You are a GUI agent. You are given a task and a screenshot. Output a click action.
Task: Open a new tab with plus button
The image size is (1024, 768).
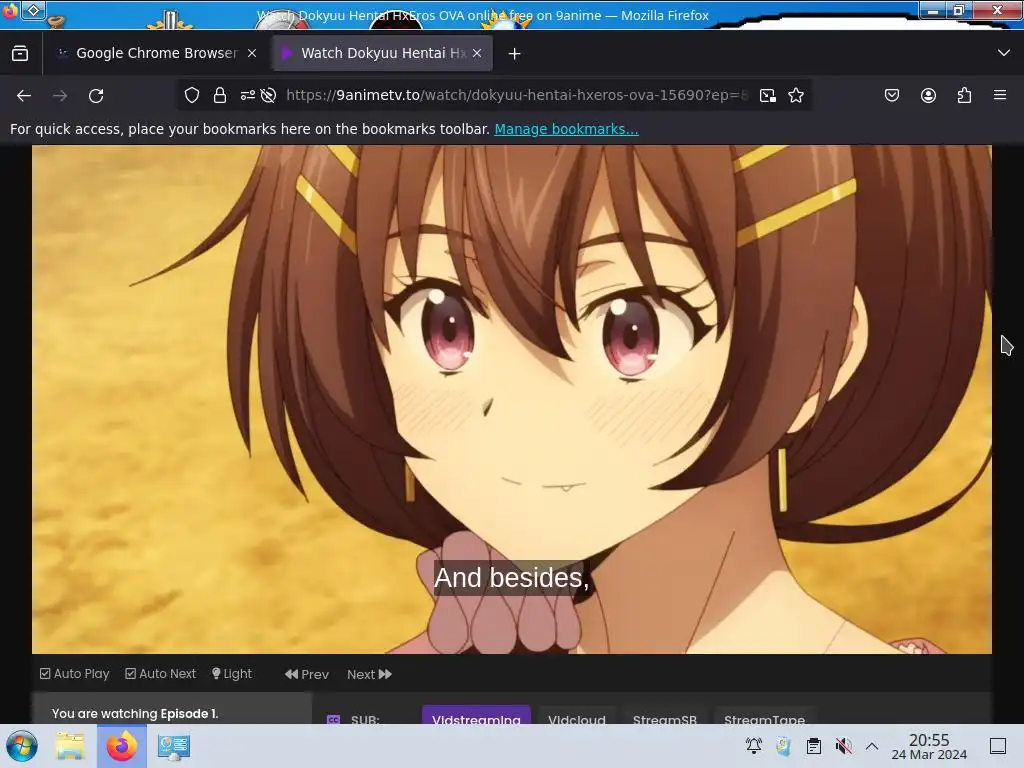pyautogui.click(x=515, y=54)
